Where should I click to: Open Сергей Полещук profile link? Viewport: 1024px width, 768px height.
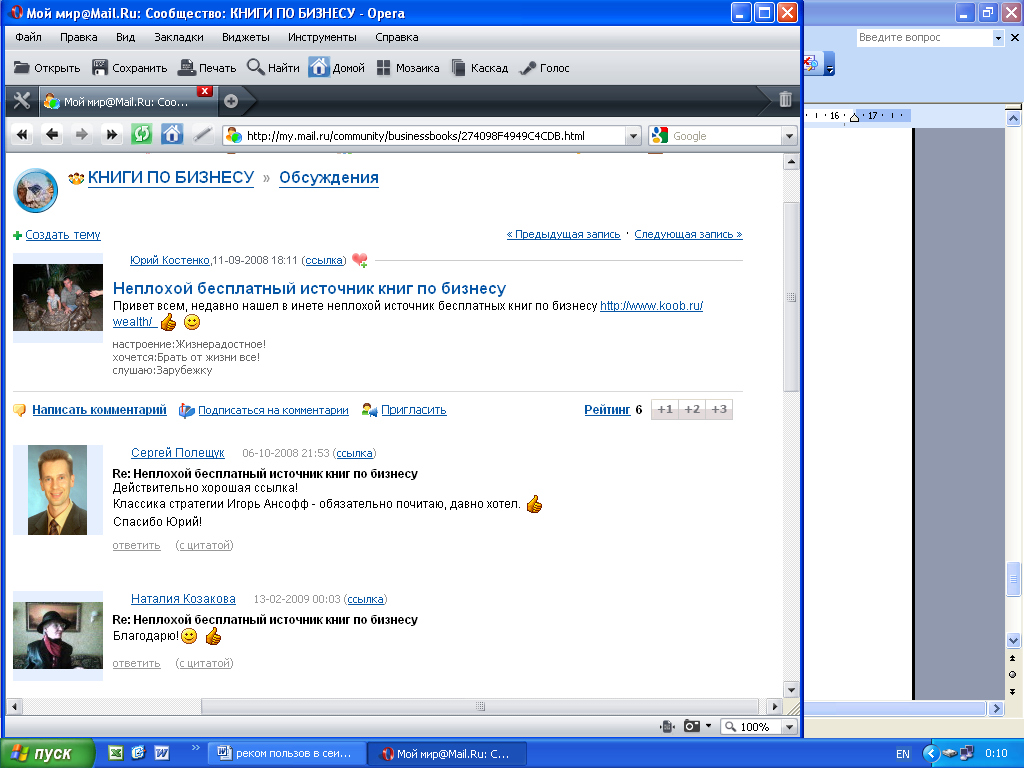(x=178, y=453)
